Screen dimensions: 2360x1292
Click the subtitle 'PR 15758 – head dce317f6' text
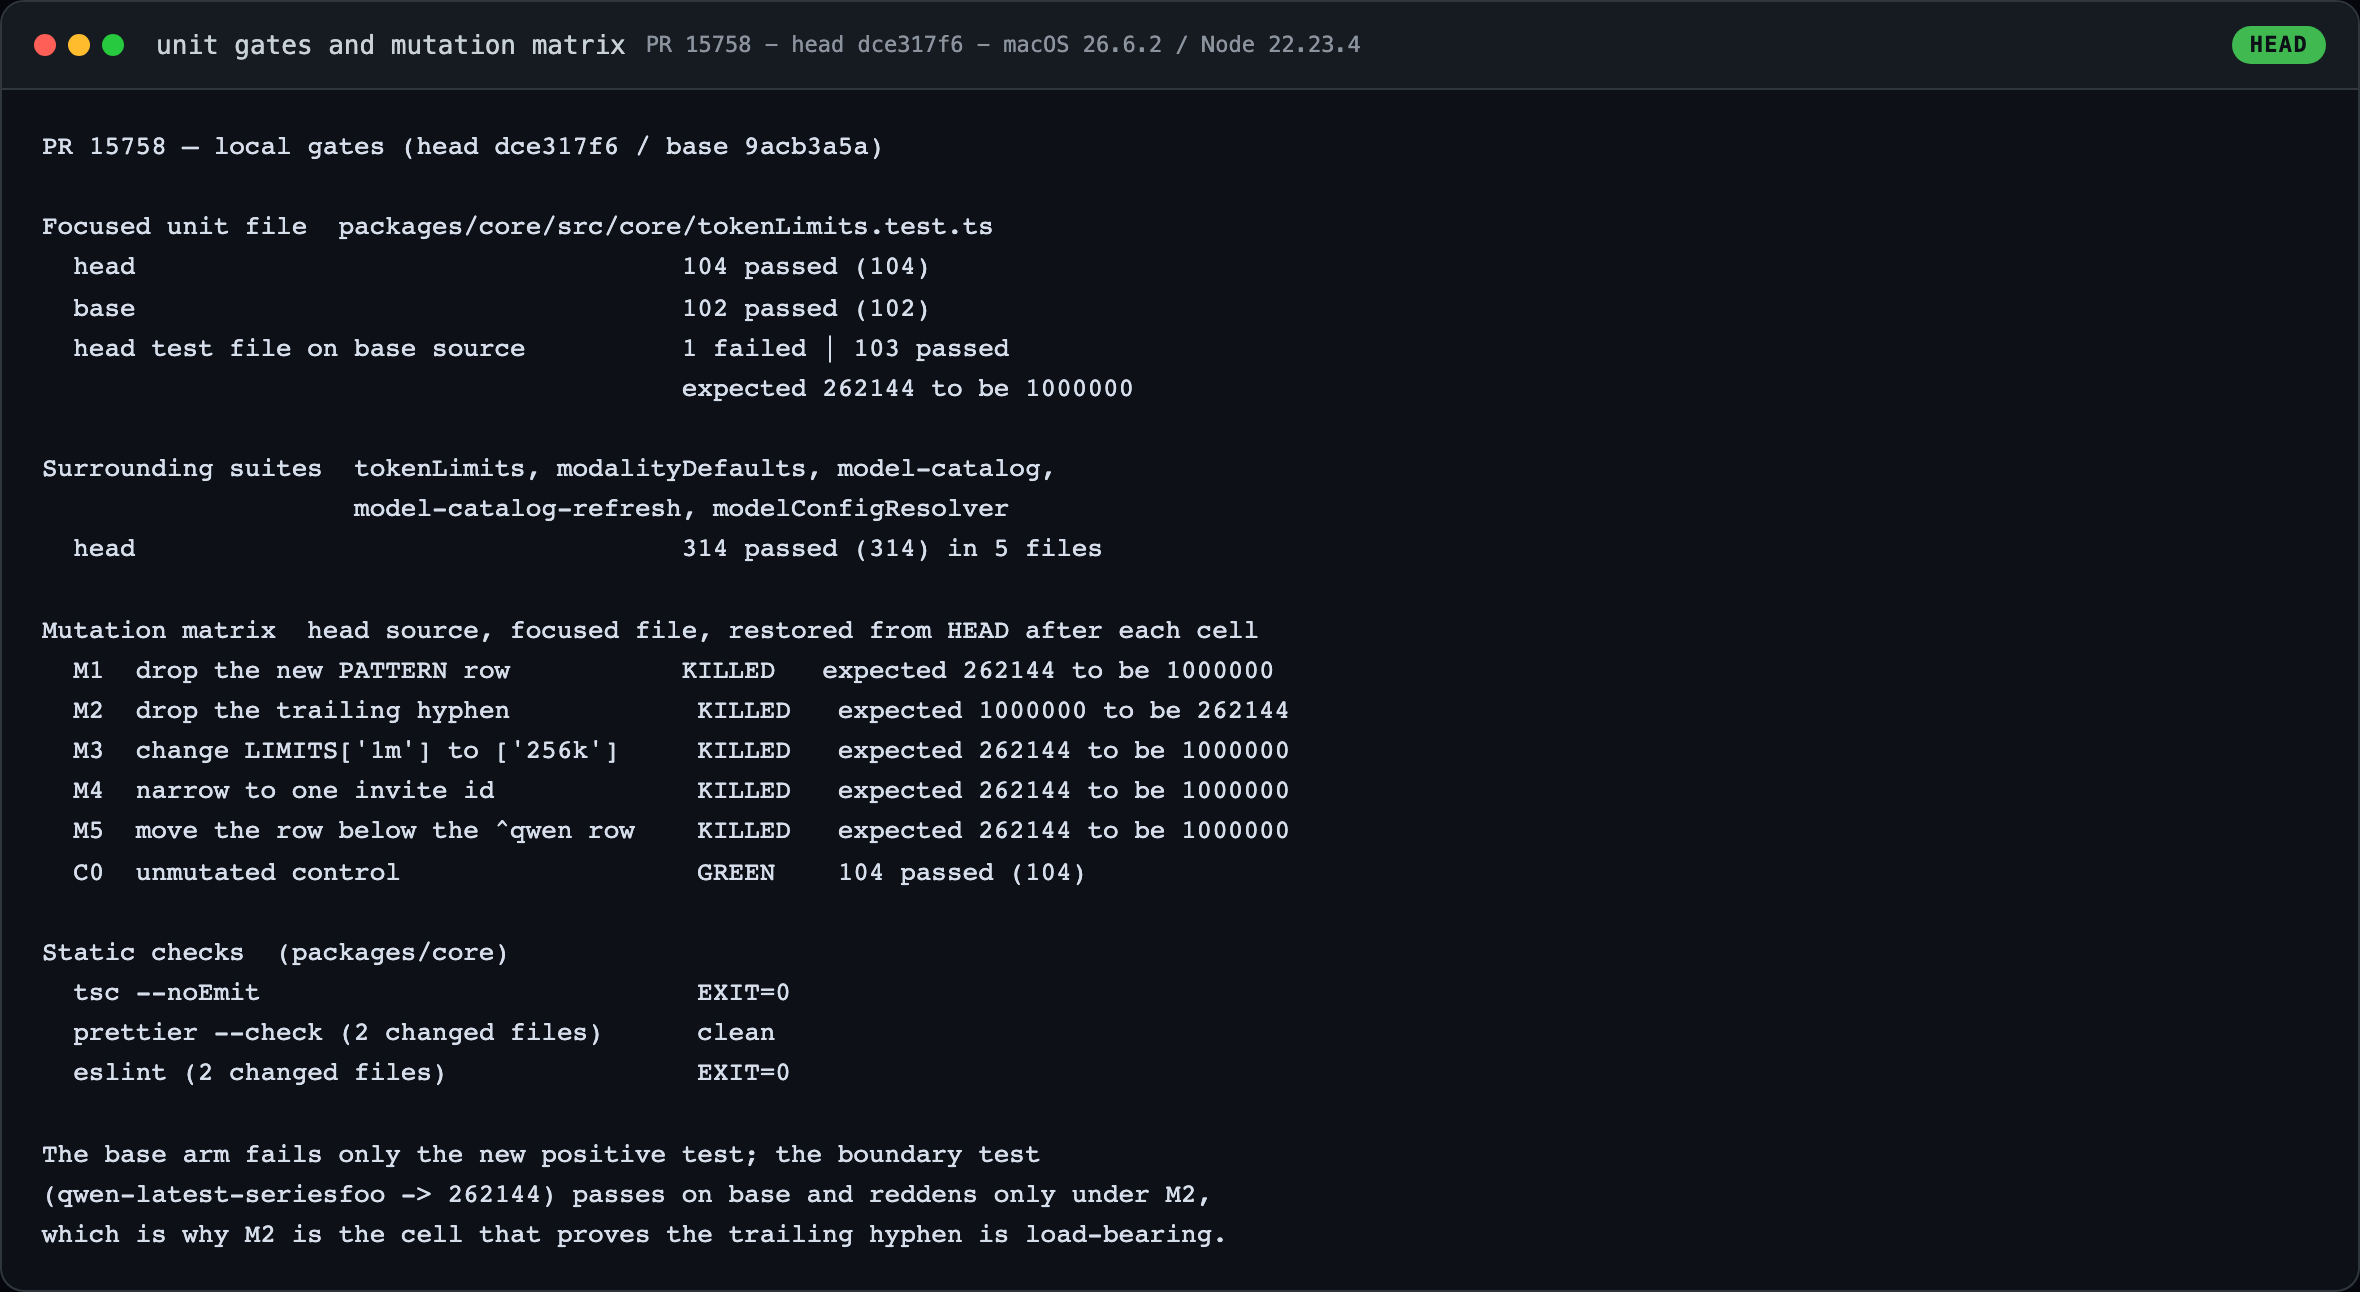(x=804, y=45)
